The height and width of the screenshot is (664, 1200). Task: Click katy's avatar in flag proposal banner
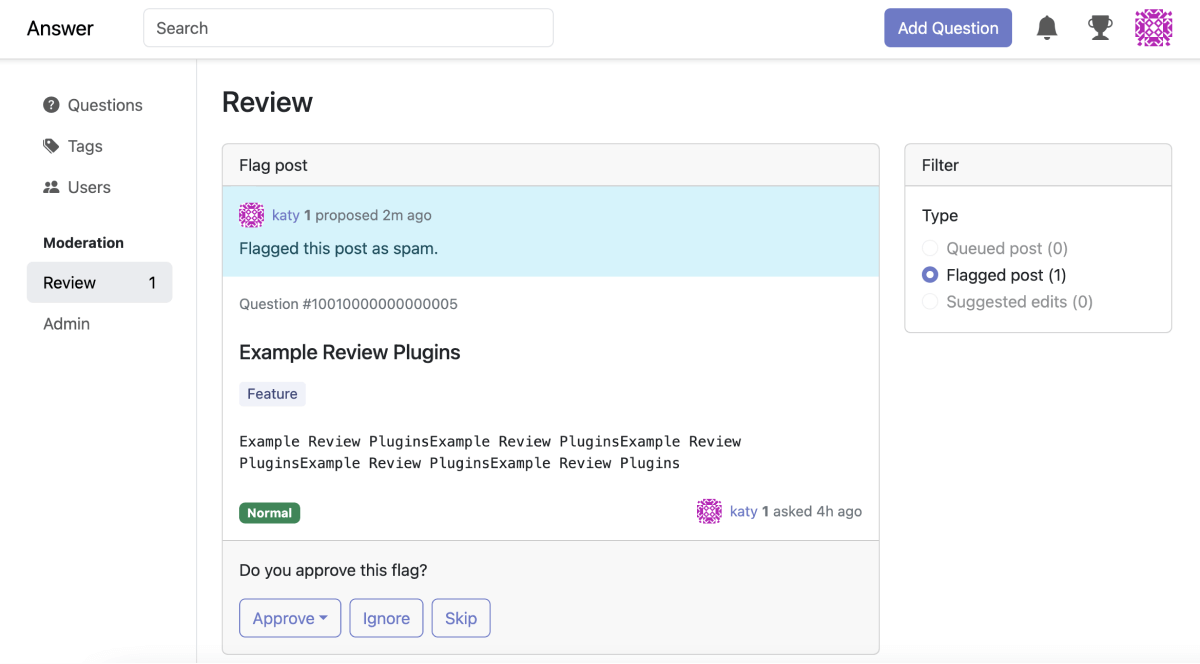click(251, 215)
